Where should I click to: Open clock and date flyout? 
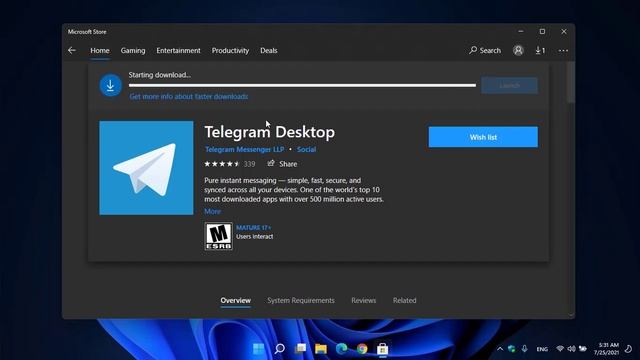(x=606, y=349)
